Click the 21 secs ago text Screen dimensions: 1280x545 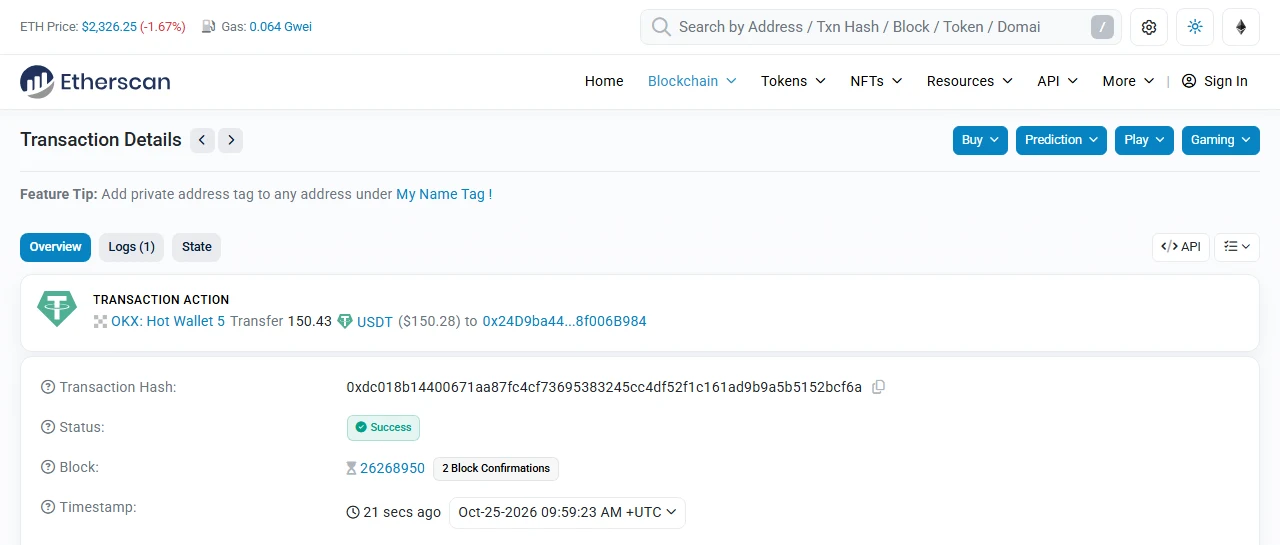(x=402, y=512)
